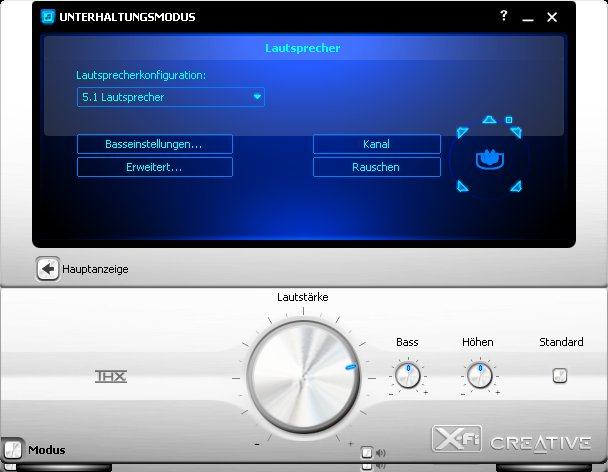Click the rear right speaker icon
Image resolution: width=608 pixels, height=472 pixels.
tap(516, 186)
